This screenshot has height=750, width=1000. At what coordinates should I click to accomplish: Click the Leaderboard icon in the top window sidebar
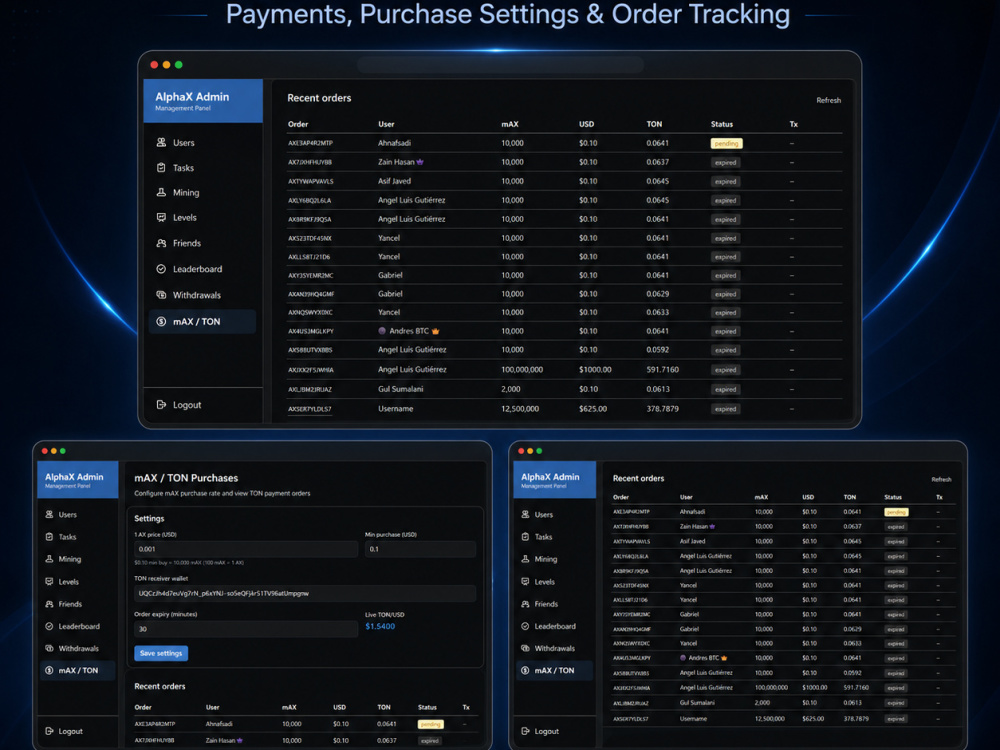pos(161,269)
